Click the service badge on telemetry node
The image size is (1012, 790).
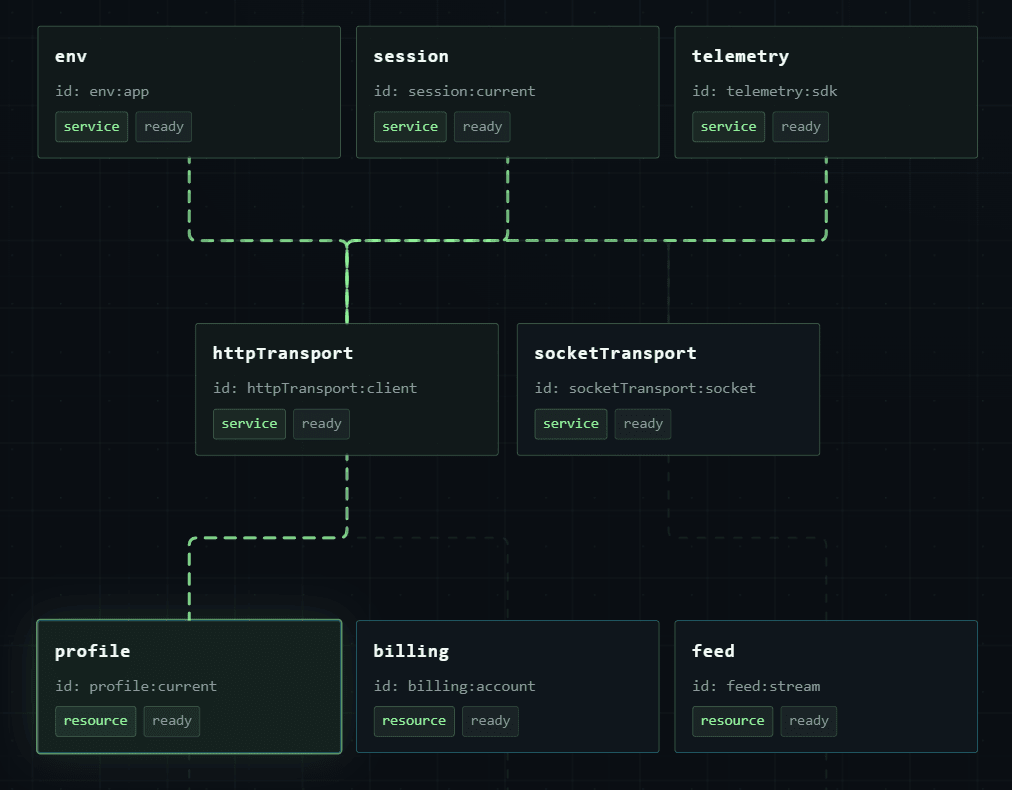(729, 127)
